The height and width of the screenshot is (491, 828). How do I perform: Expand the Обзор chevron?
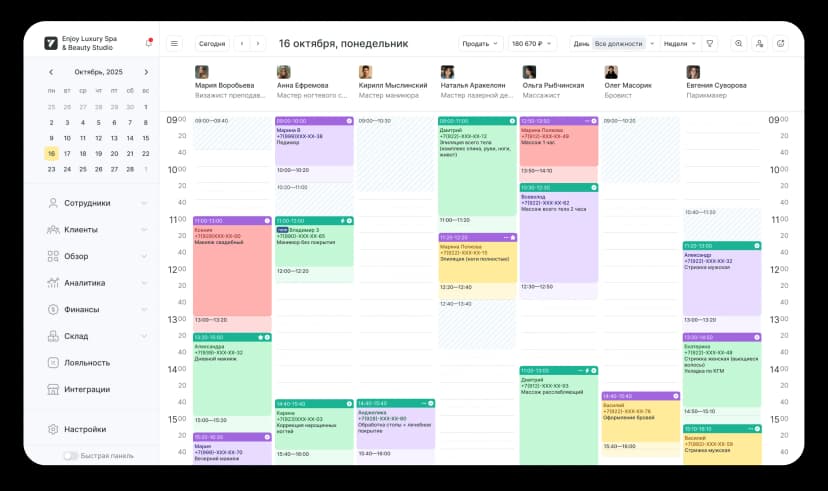(x=144, y=256)
